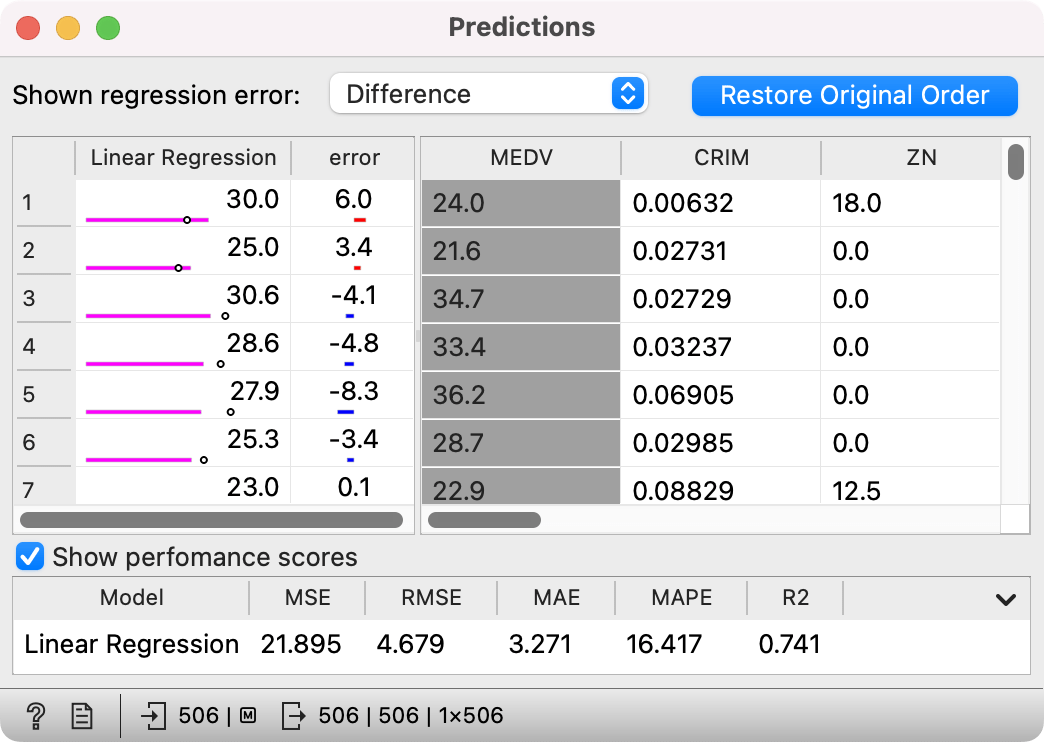Click the vertical scrollbar thumb
The width and height of the screenshot is (1044, 742).
1015,162
